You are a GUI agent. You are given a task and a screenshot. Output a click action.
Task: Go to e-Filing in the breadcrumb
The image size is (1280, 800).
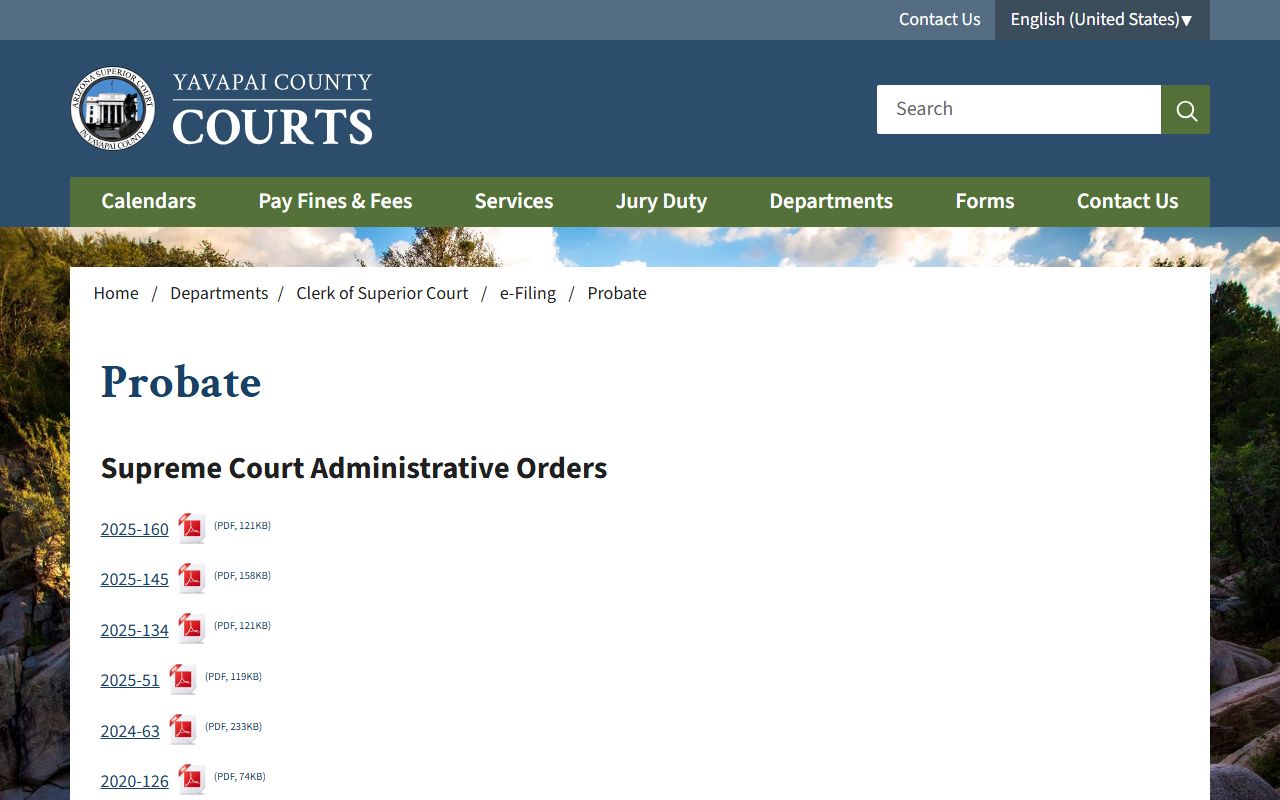[528, 293]
